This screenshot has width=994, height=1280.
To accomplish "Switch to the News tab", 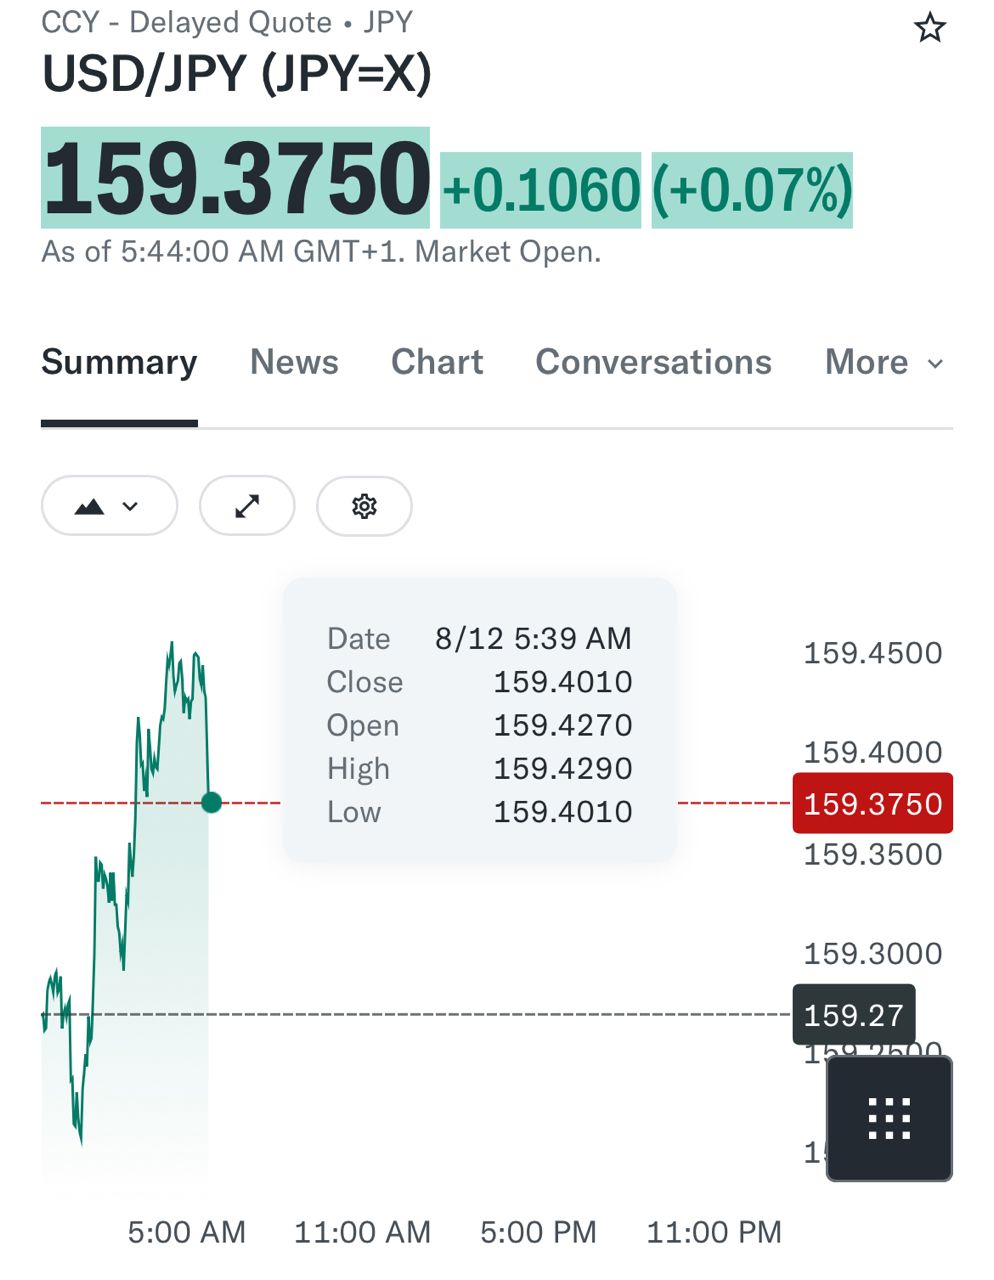I will pyautogui.click(x=294, y=362).
